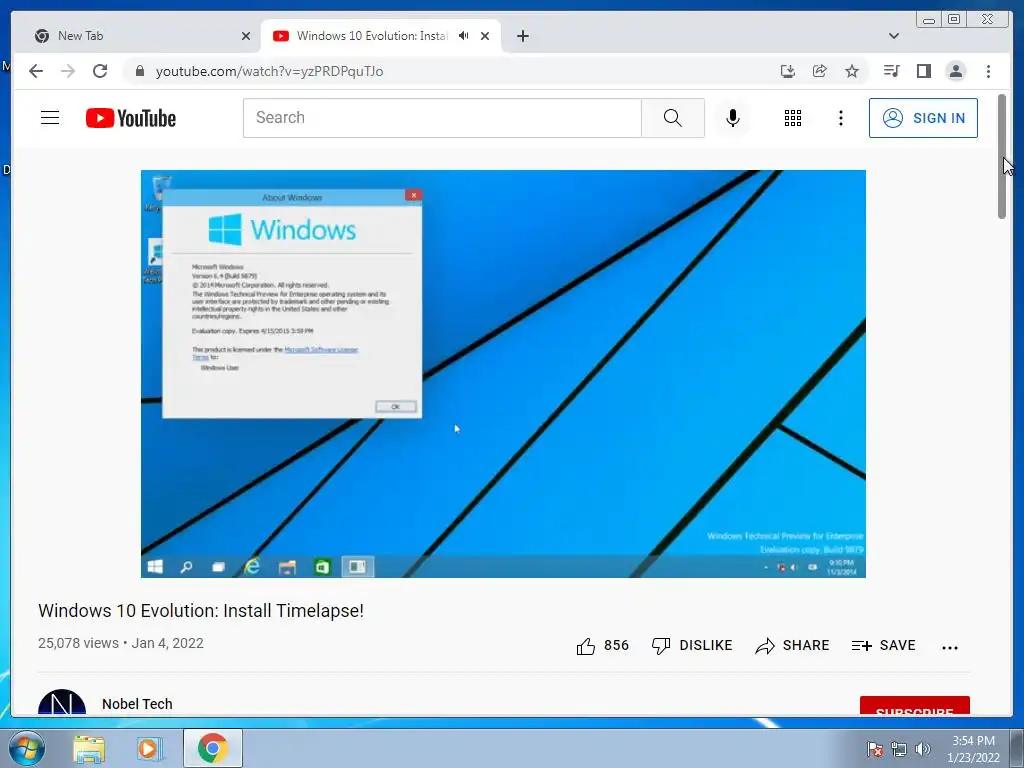Viewport: 1024px width, 768px height.
Task: Click the browser forward arrow
Action: point(68,71)
